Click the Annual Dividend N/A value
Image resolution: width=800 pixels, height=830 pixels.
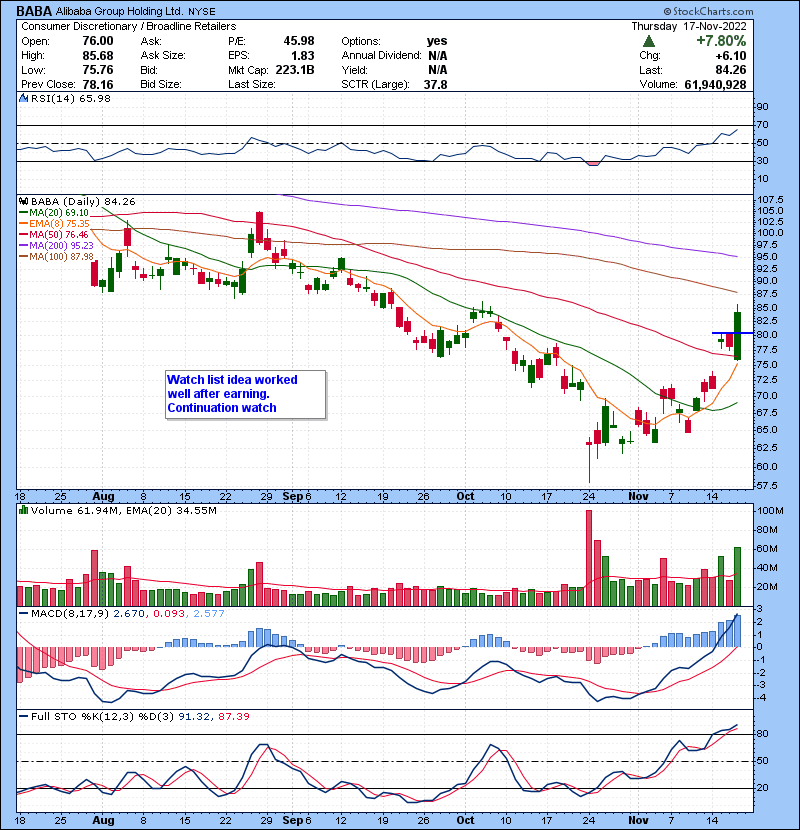click(x=437, y=55)
